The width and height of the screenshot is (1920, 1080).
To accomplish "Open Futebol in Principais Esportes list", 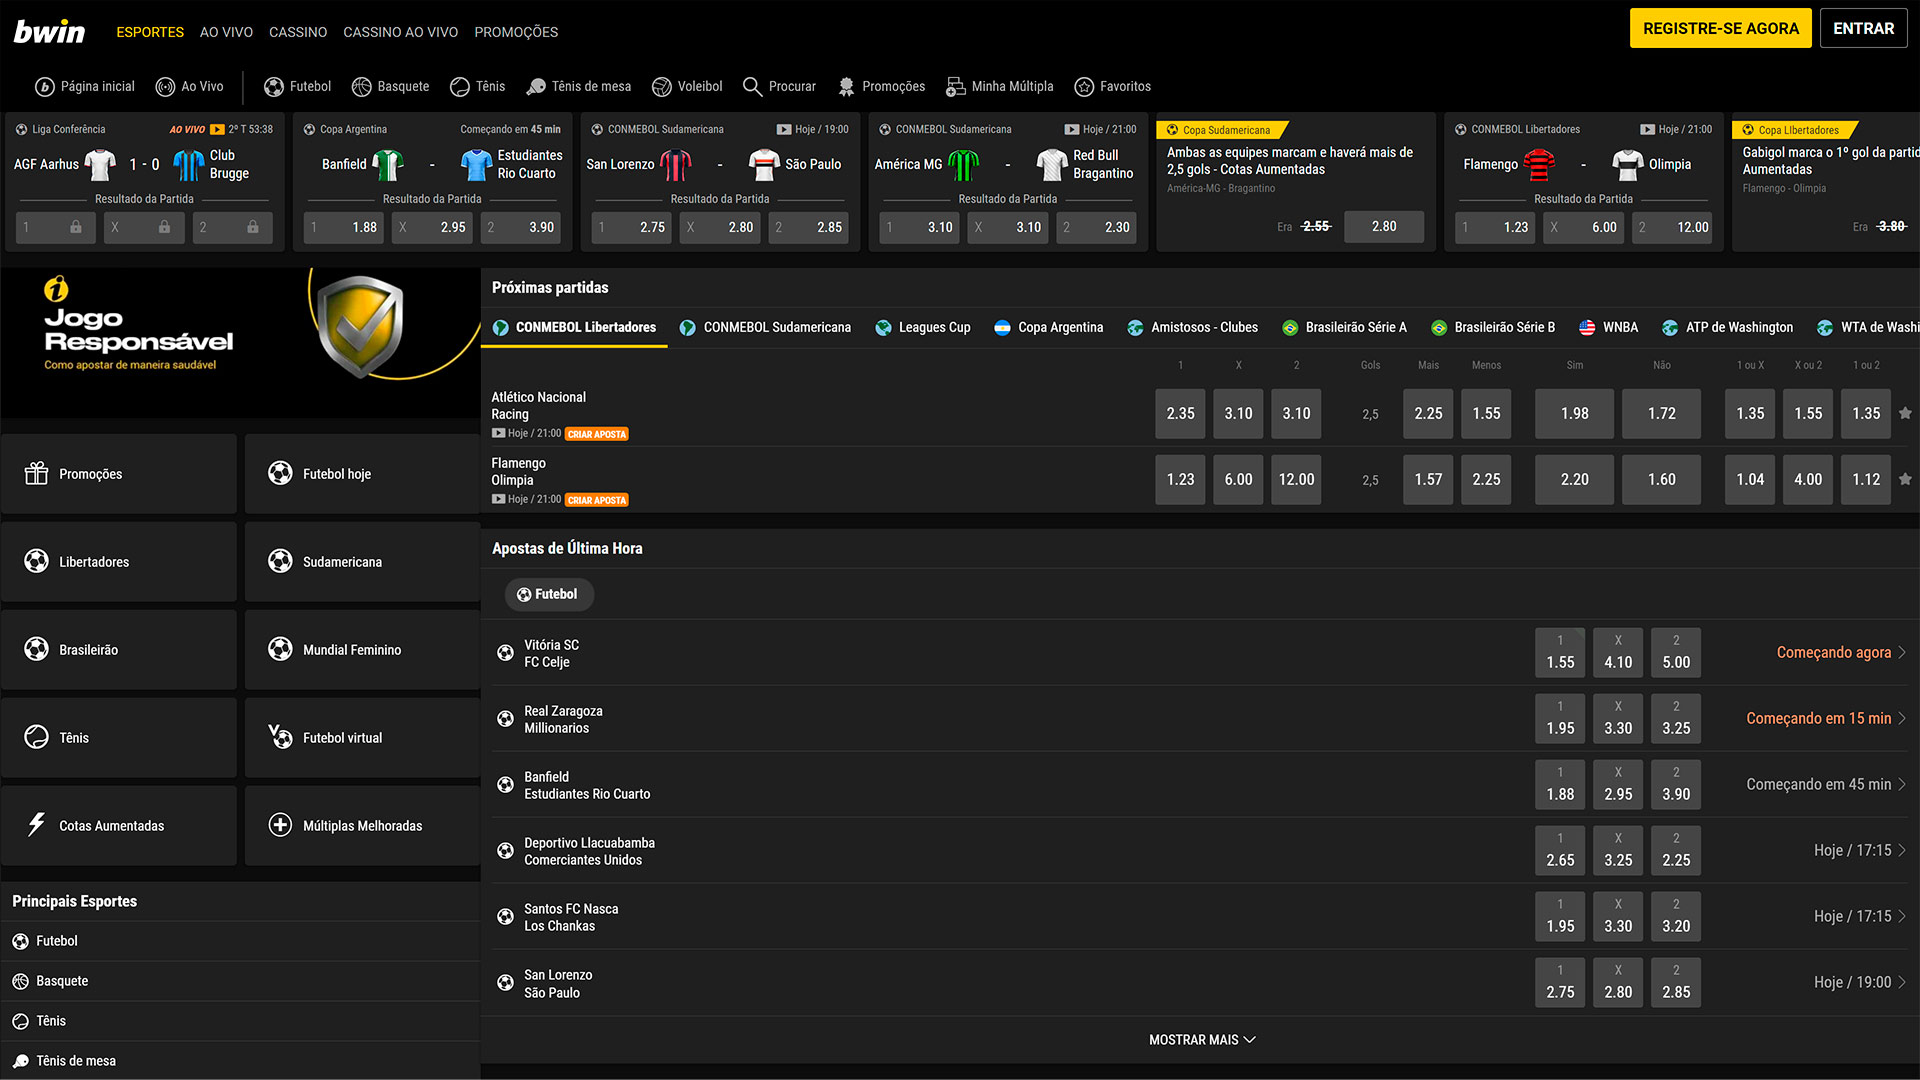I will tap(240, 941).
